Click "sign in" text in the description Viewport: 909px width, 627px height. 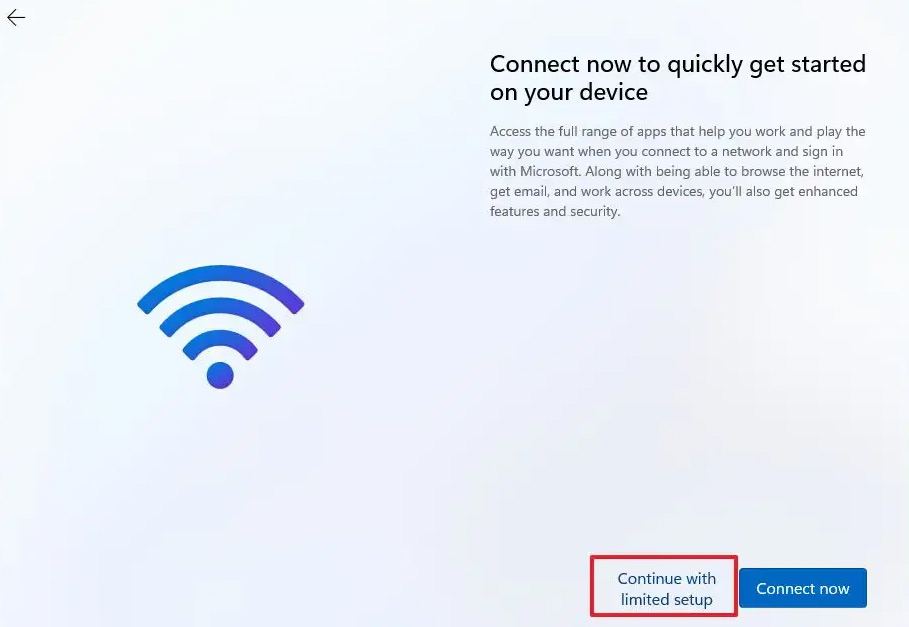(823, 152)
